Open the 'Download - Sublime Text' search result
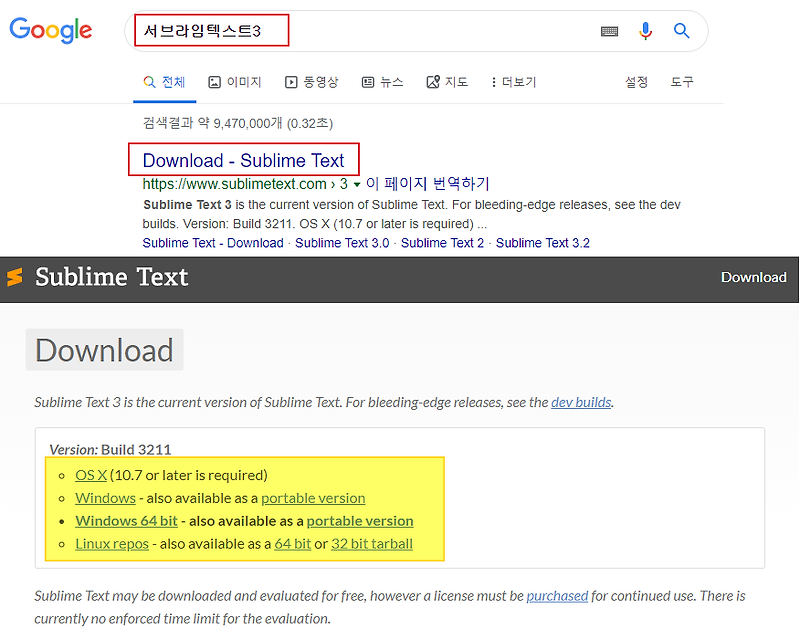This screenshot has height=639, width=800. (x=243, y=160)
